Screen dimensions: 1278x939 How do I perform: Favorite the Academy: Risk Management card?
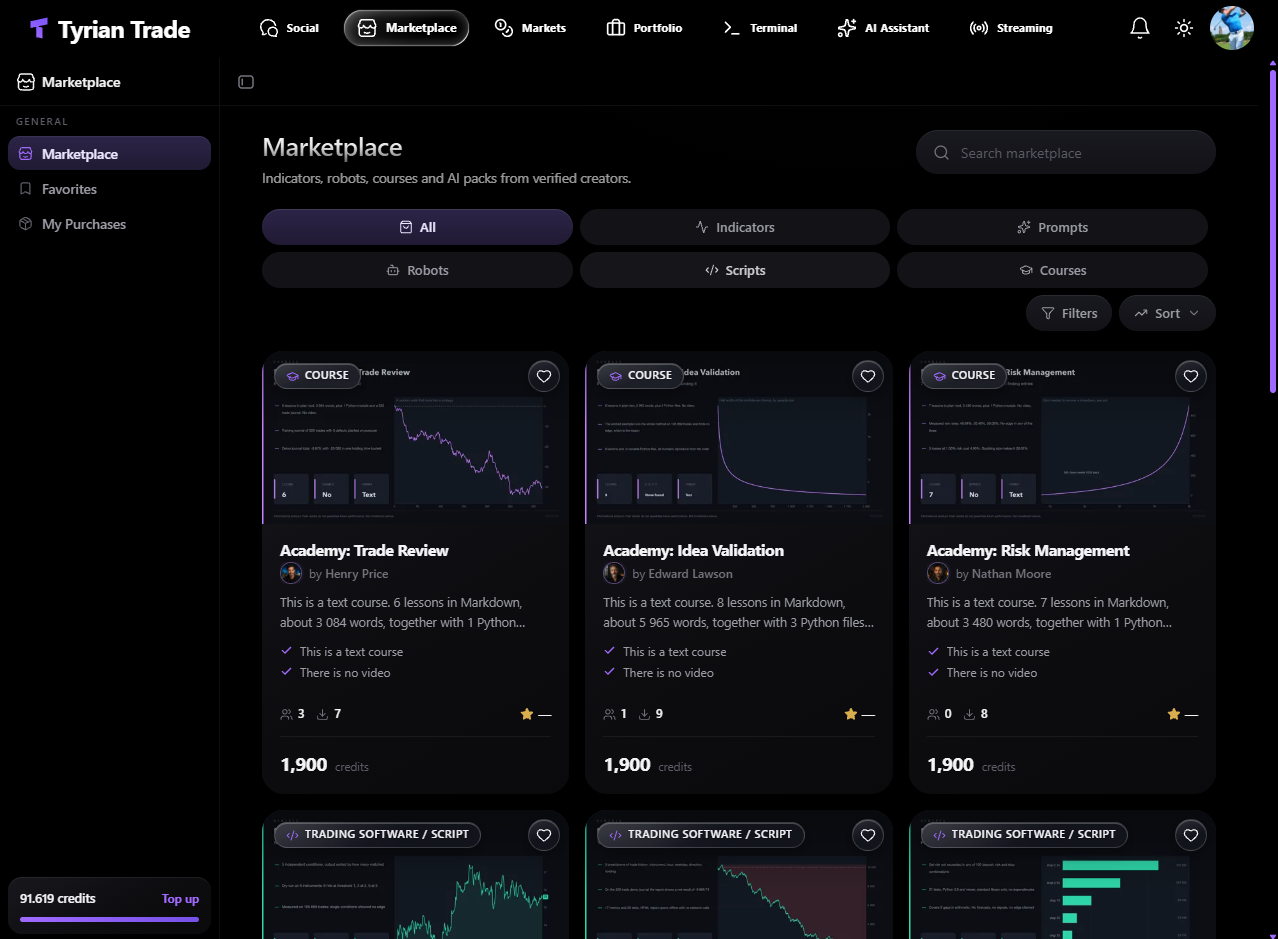click(x=1191, y=376)
